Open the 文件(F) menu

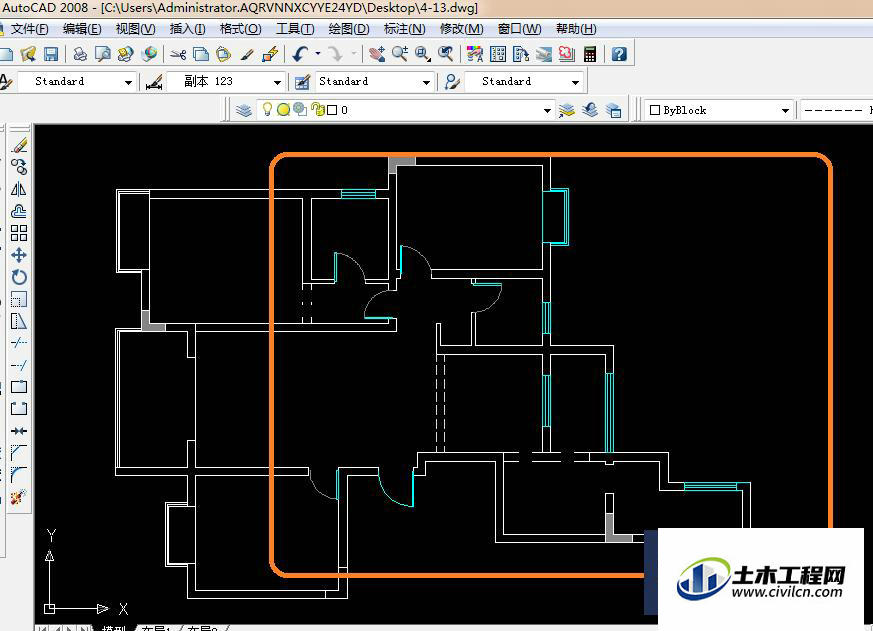pos(30,29)
